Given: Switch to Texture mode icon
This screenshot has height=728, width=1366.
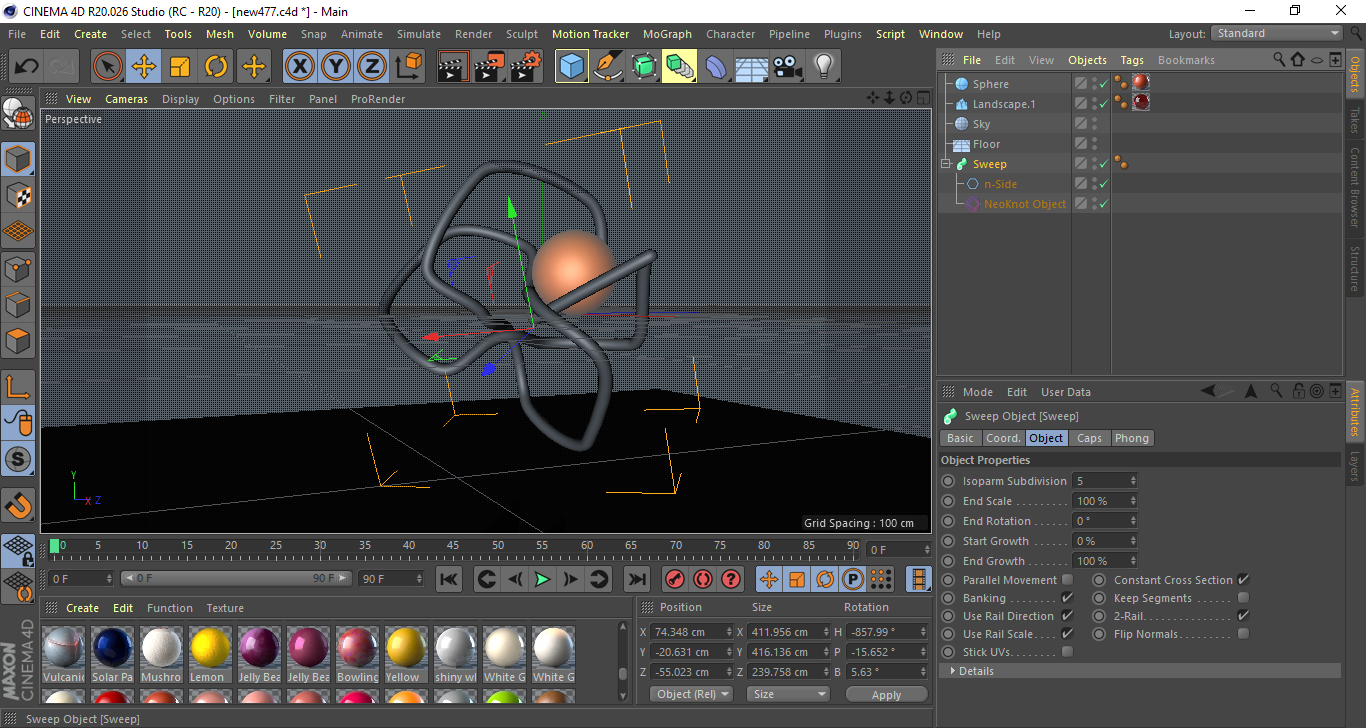Looking at the screenshot, I should (19, 195).
